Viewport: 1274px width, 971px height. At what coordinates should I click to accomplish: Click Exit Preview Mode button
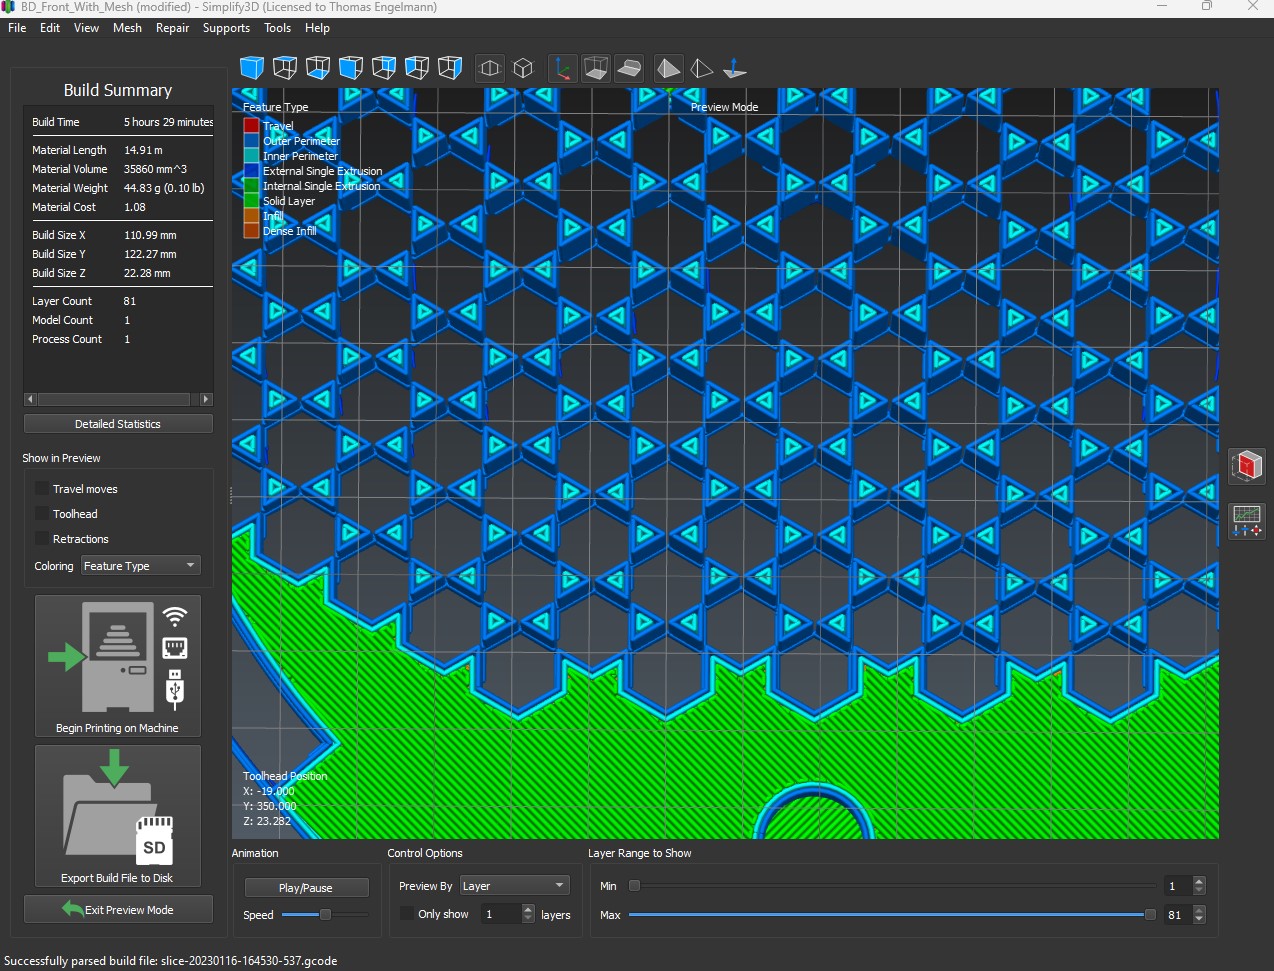click(x=118, y=909)
